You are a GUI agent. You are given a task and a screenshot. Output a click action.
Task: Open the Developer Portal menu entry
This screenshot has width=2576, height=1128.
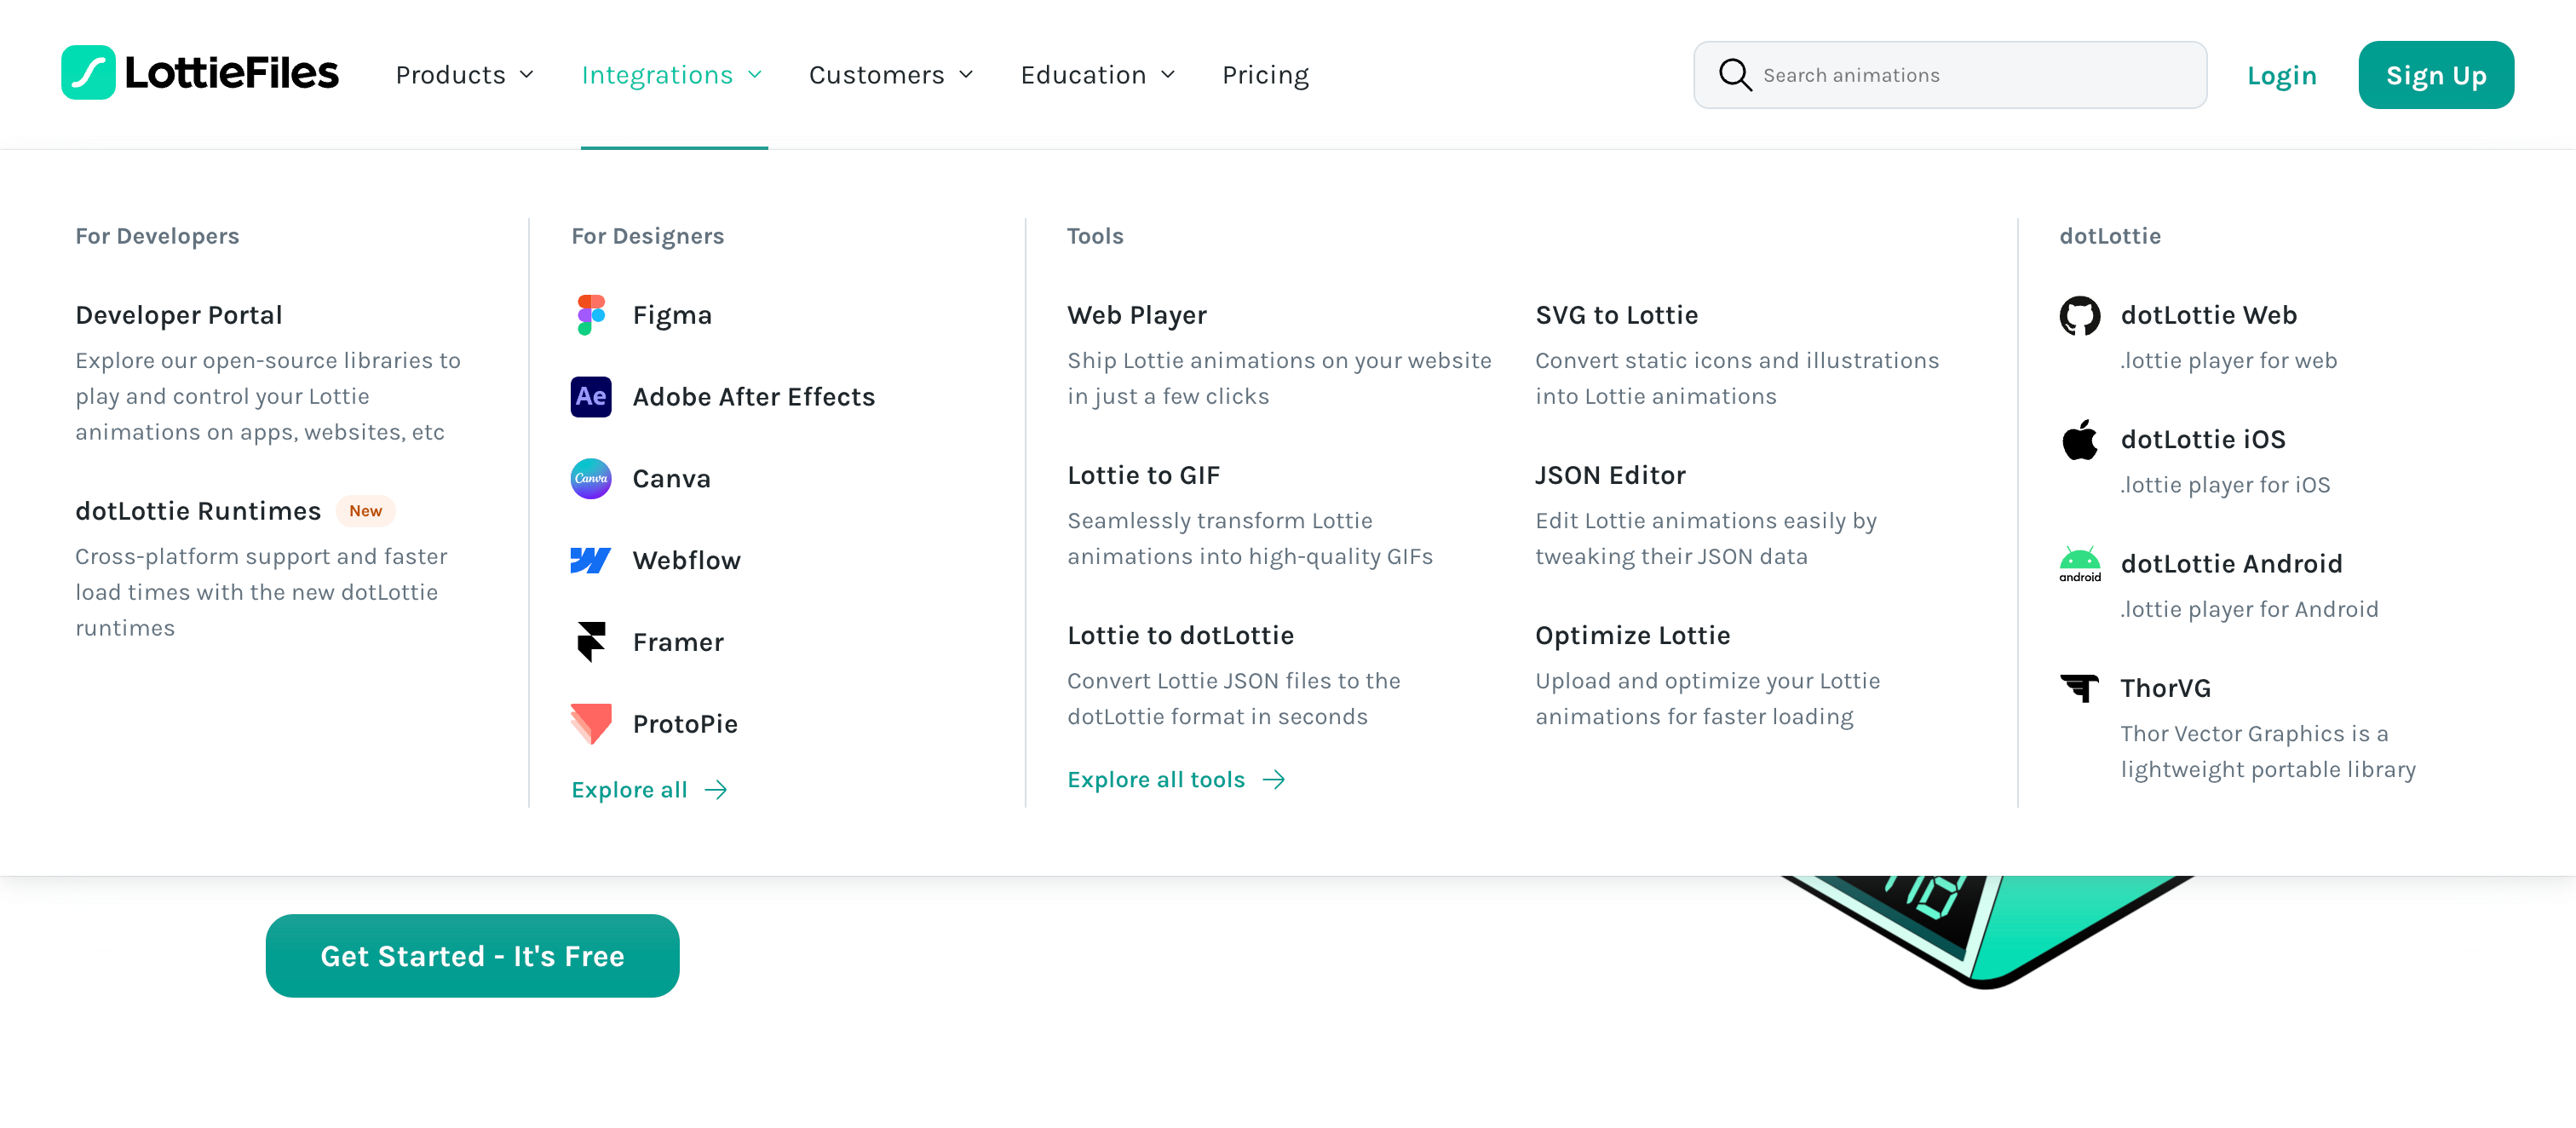pyautogui.click(x=179, y=315)
